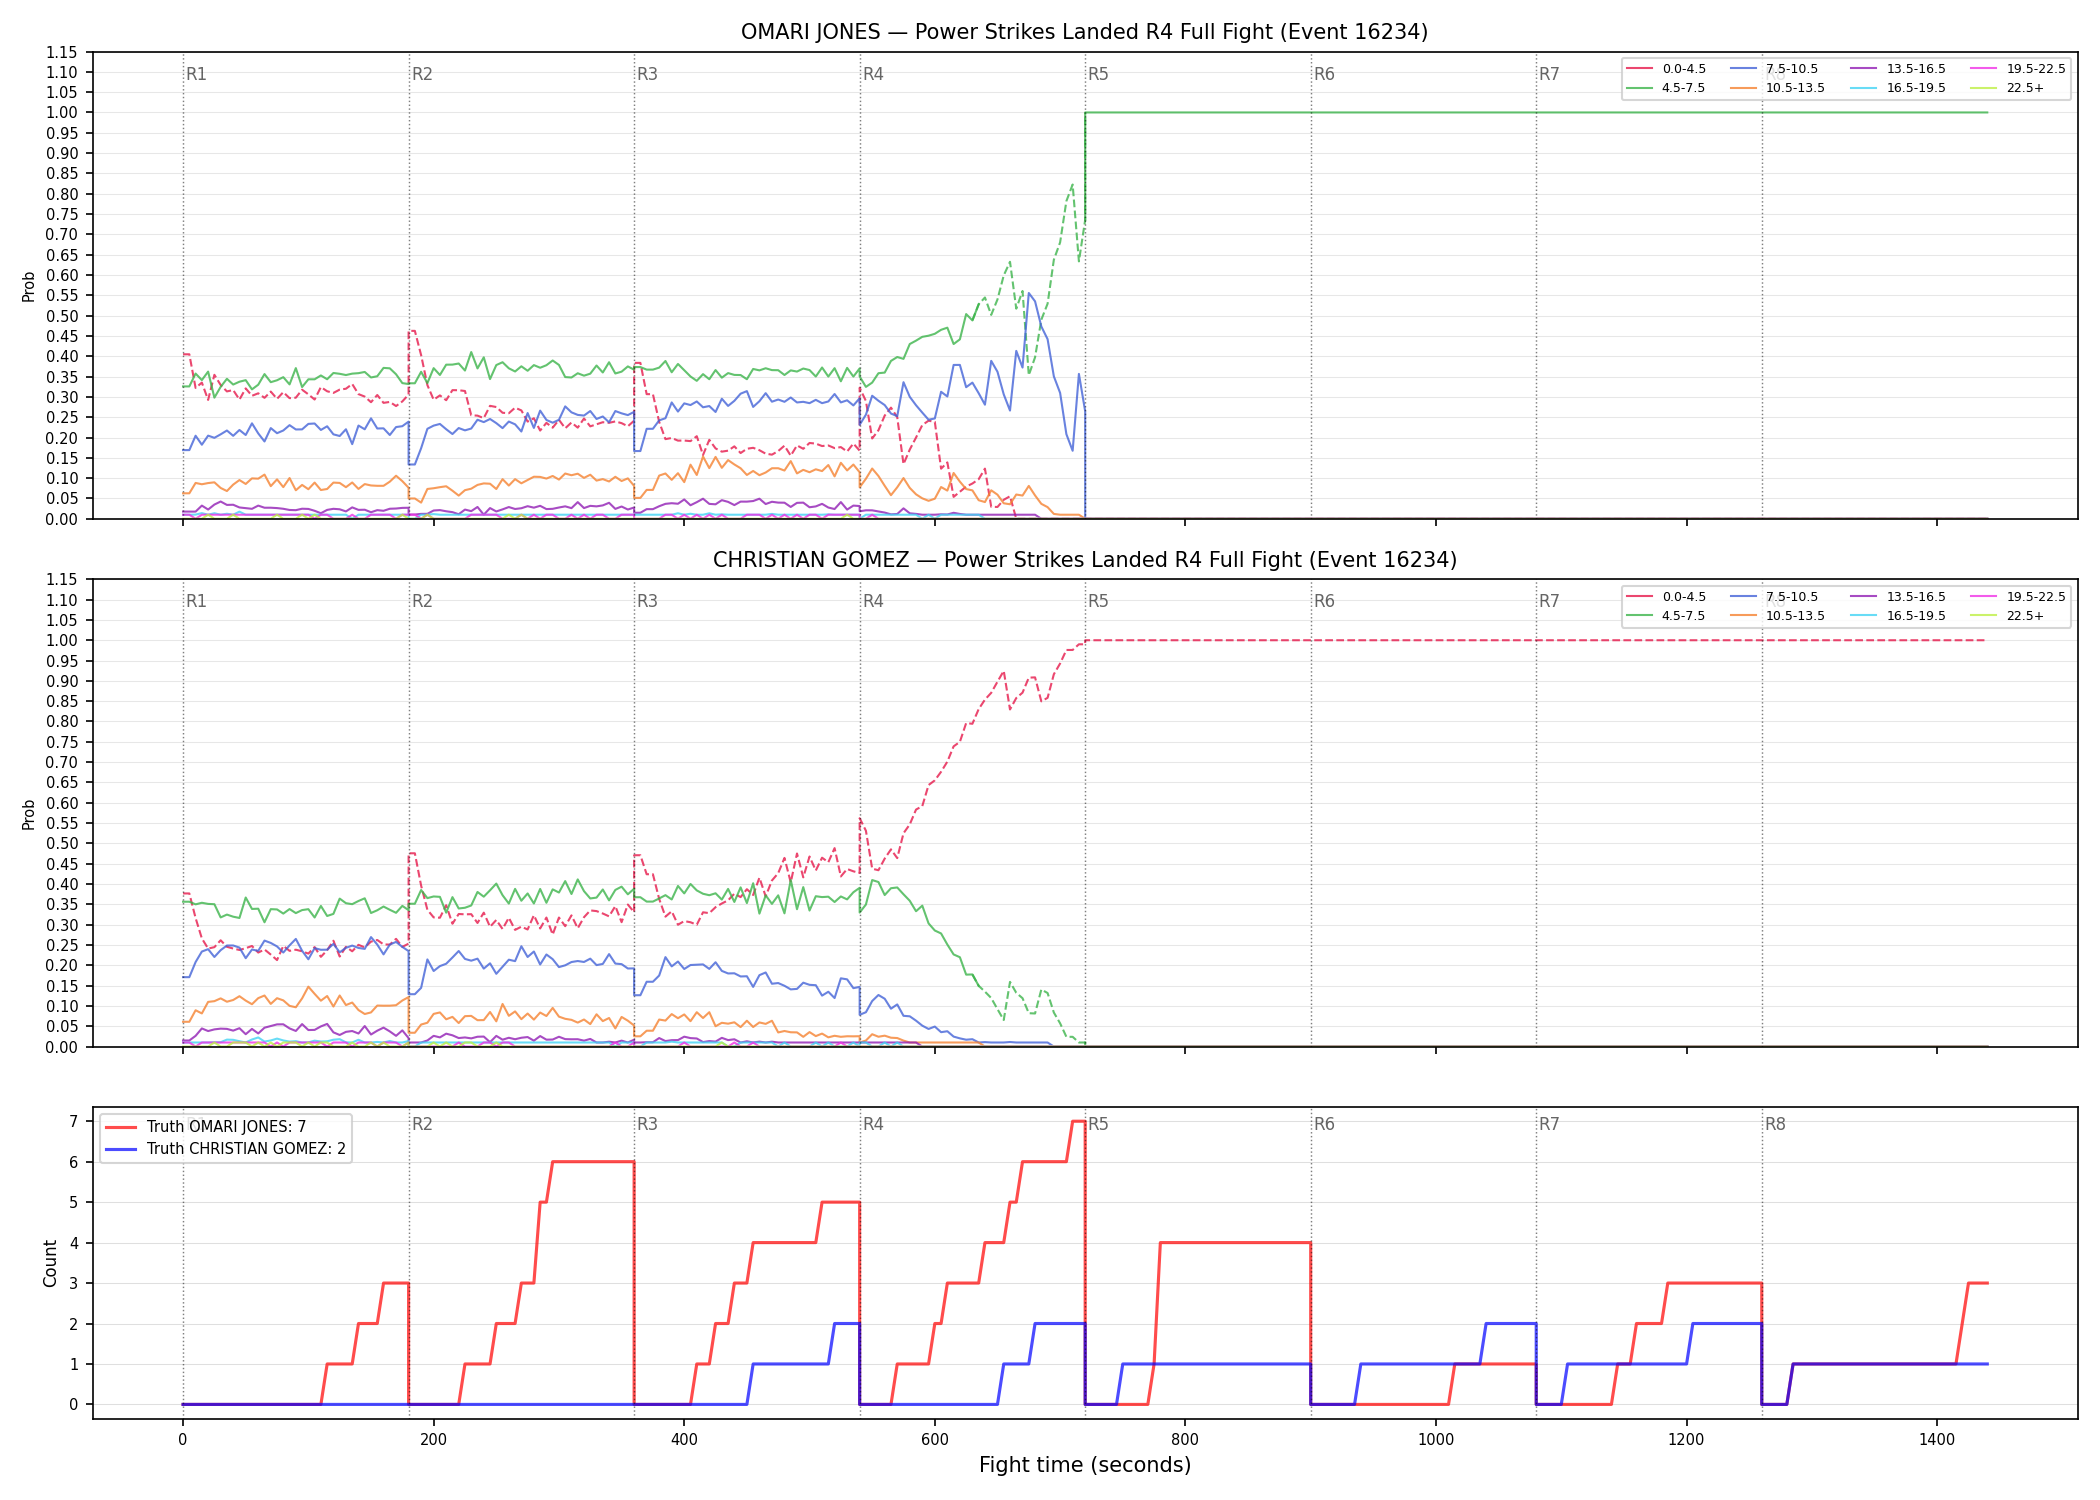2100x1500 pixels.
Task: Click the 1400 tick on the x-axis
Action: tap(1937, 1440)
